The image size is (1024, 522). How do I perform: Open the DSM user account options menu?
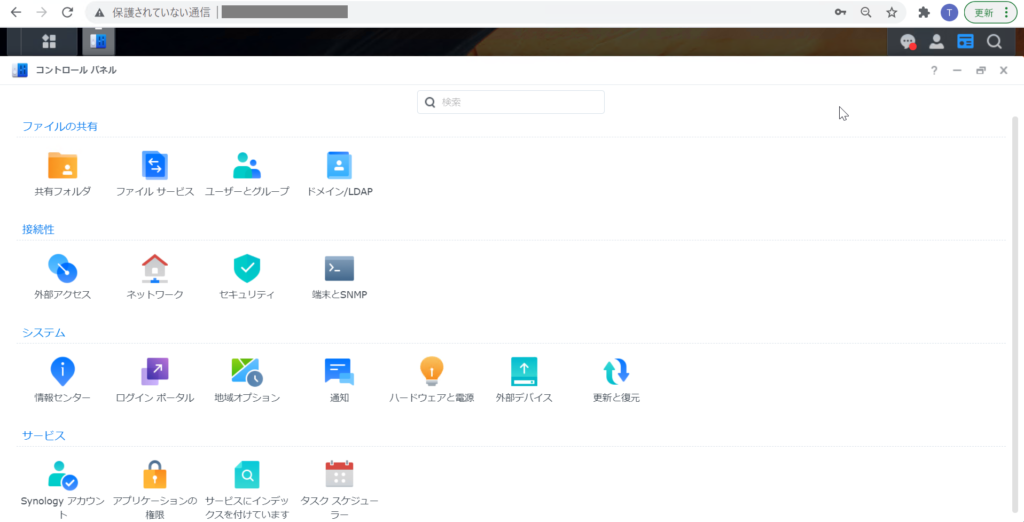[x=937, y=42]
